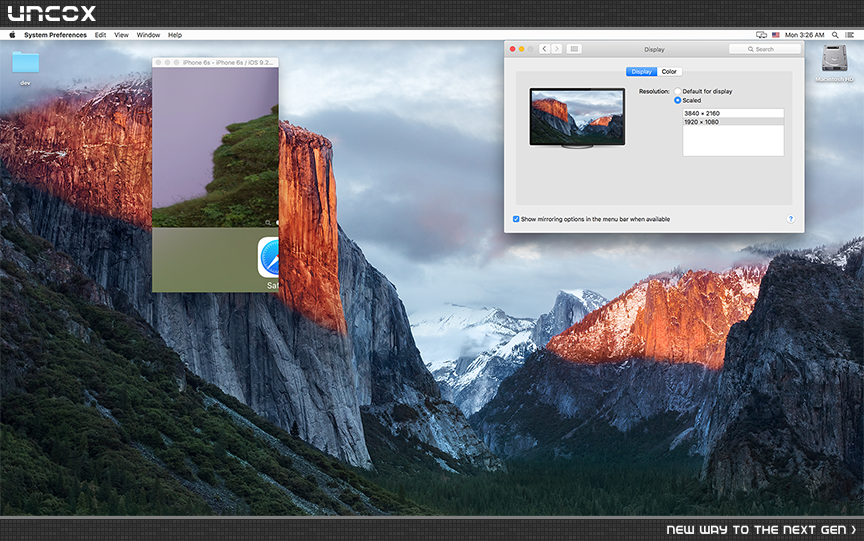Switch to the Display tab

[641, 72]
